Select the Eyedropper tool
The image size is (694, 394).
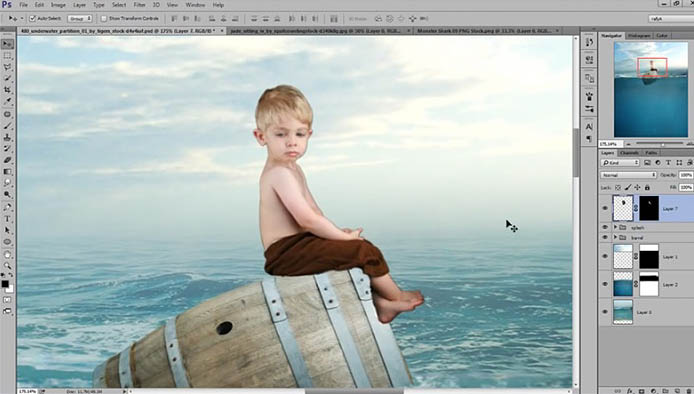click(8, 101)
